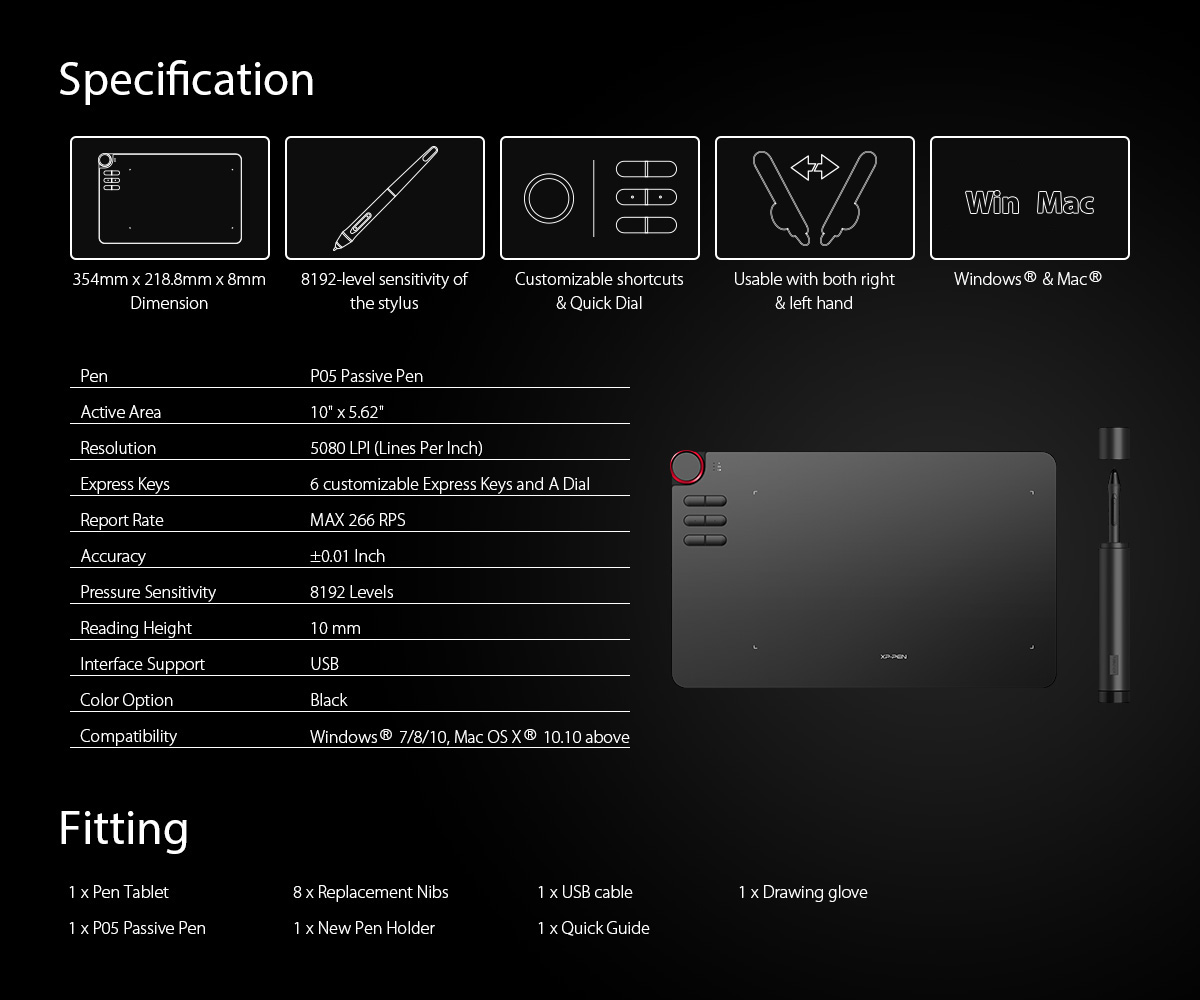Click "1 x USB cable" in Fitting list

[585, 892]
